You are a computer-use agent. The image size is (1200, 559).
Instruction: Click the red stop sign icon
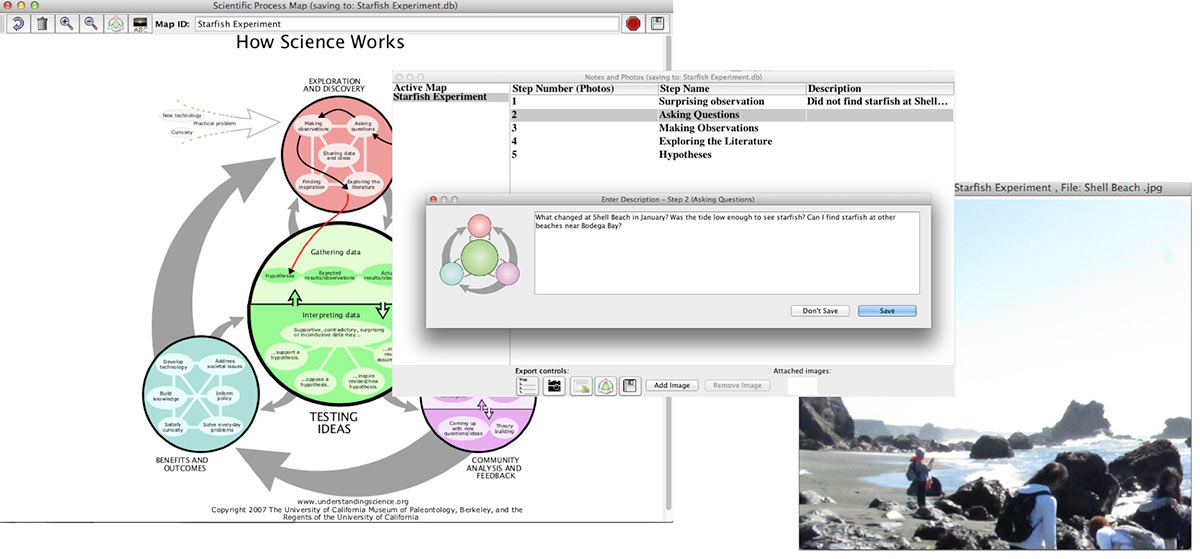point(633,23)
